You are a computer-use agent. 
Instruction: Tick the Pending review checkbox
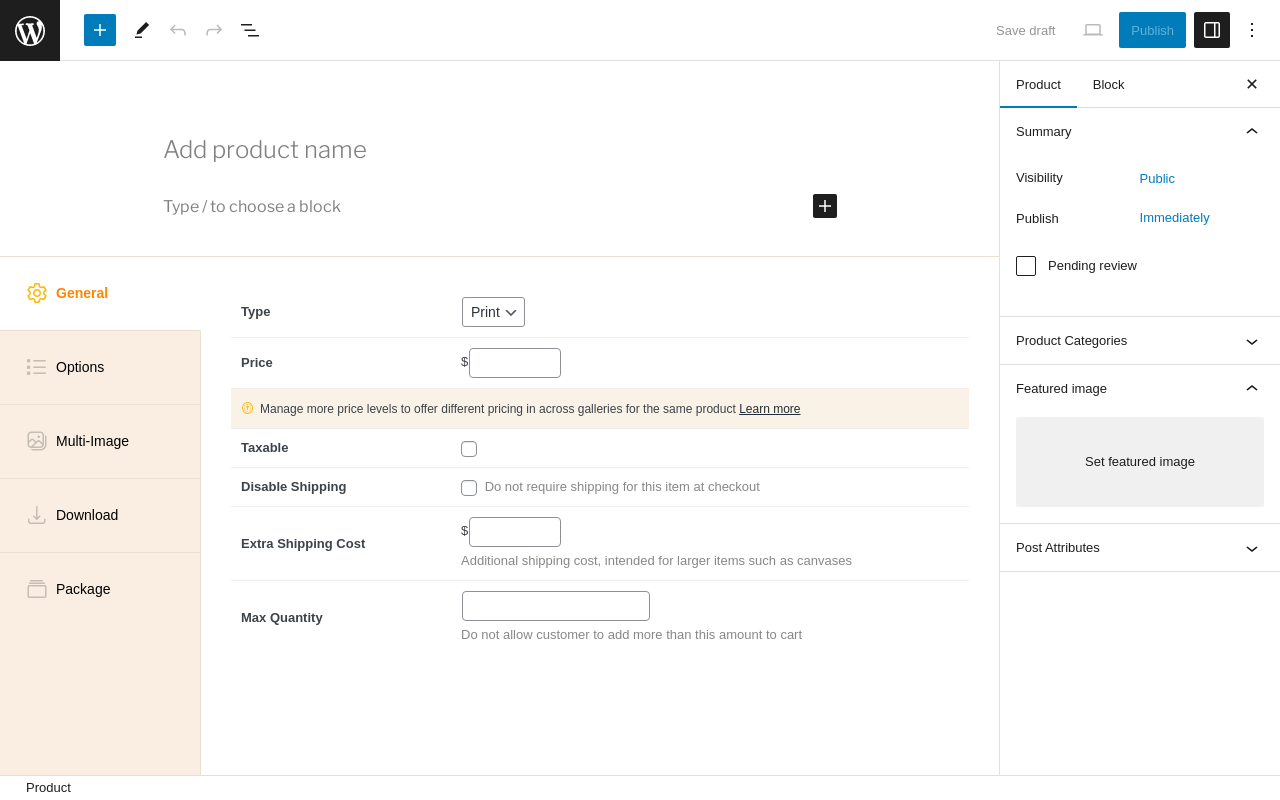1026,266
